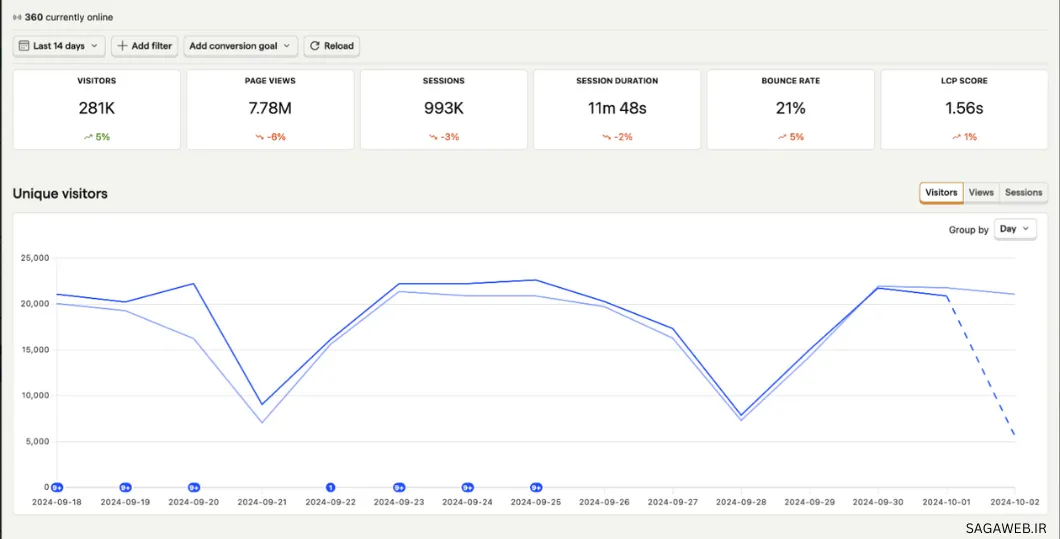Image resolution: width=1060 pixels, height=539 pixels.
Task: Click the calendar icon in date range button
Action: pyautogui.click(x=24, y=46)
